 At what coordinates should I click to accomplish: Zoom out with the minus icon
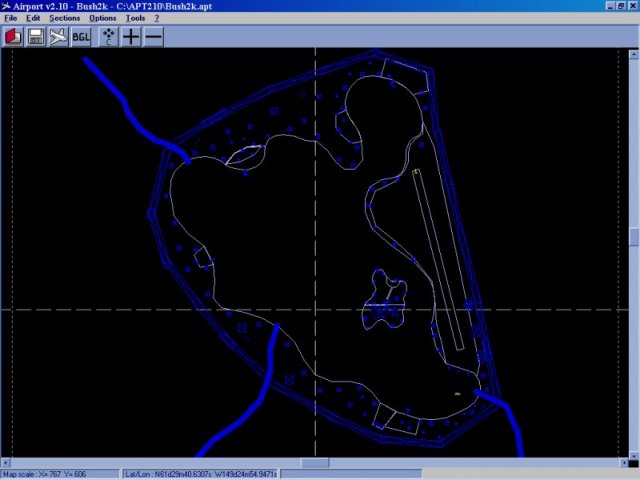tap(153, 37)
